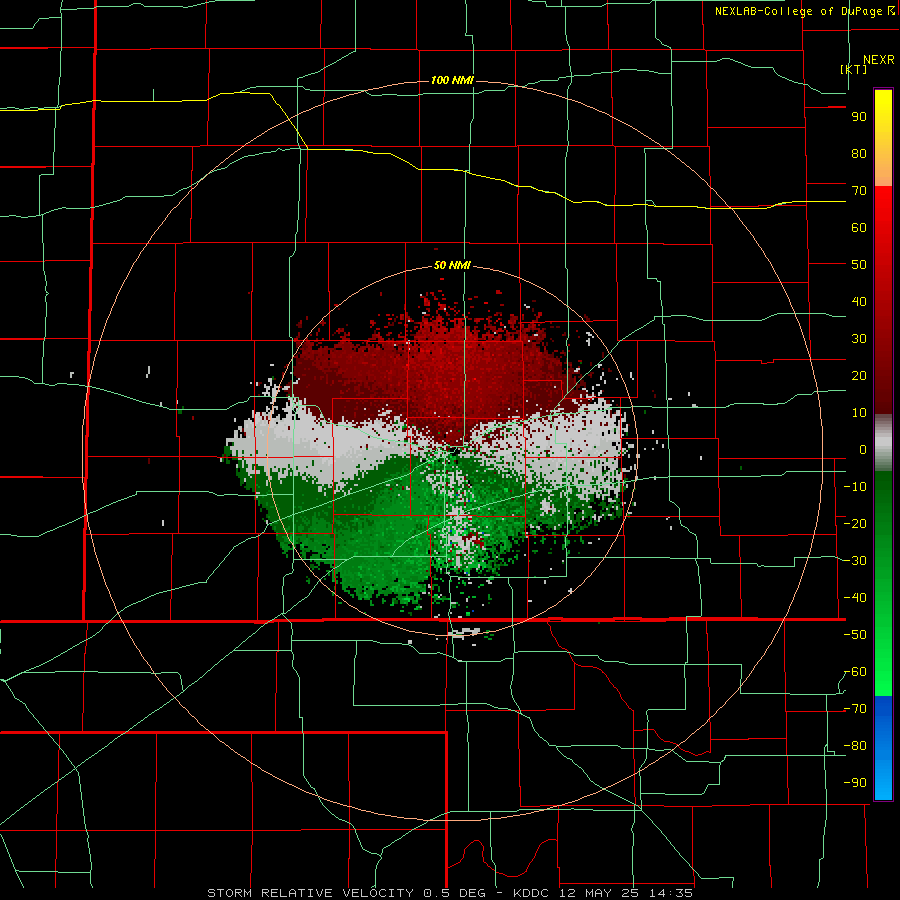Click the blue bottom segment of color bar
The image size is (900, 900).
(x=883, y=748)
